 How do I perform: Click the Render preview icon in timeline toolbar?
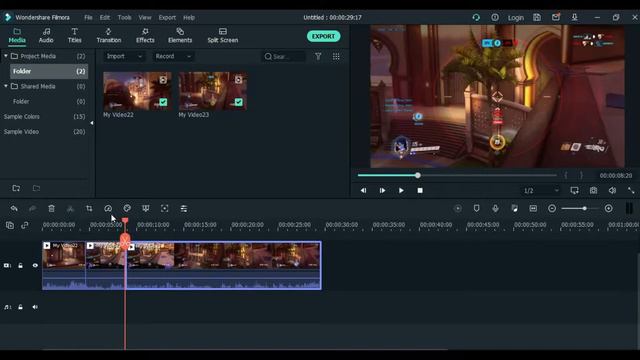(458, 209)
